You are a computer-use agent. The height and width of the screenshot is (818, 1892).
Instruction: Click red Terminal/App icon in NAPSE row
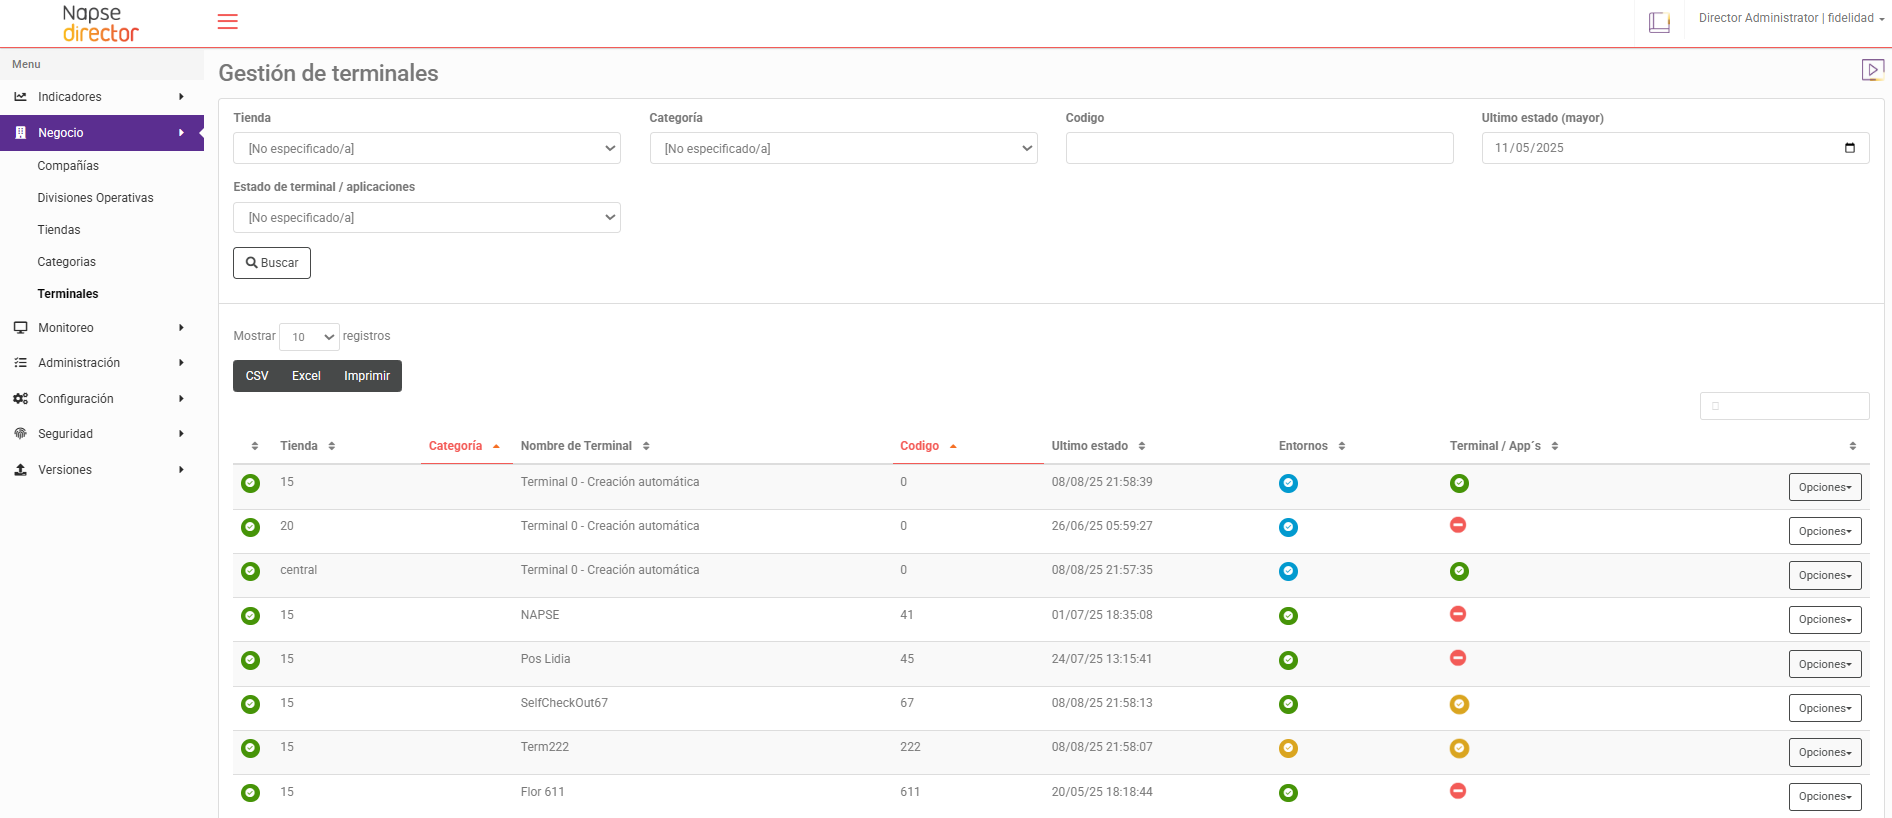coord(1458,614)
